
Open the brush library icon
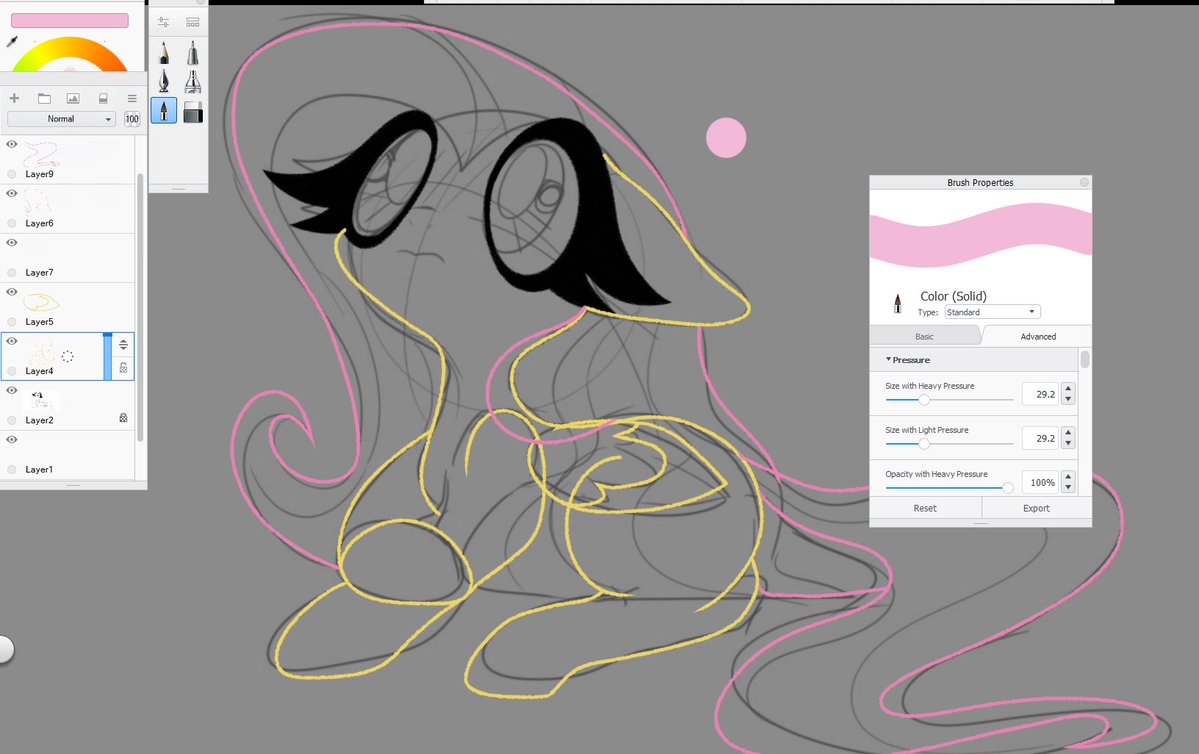pyautogui.click(x=193, y=22)
